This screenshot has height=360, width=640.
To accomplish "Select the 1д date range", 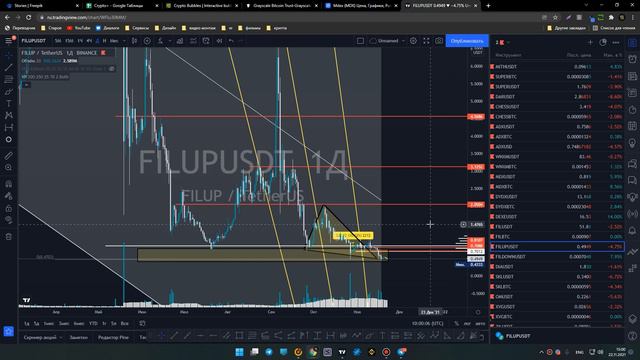I will click(x=27, y=323).
